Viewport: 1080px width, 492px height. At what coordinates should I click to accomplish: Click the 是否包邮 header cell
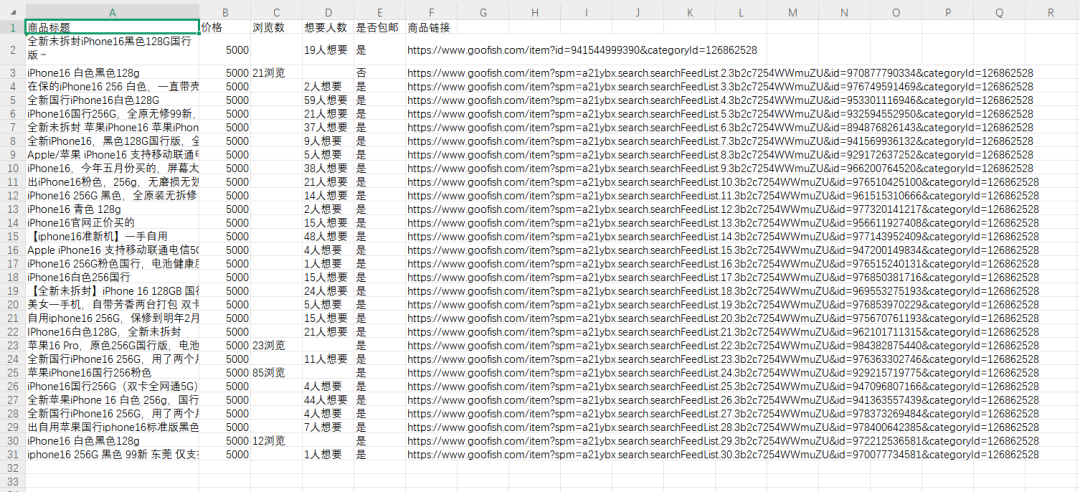click(380, 28)
